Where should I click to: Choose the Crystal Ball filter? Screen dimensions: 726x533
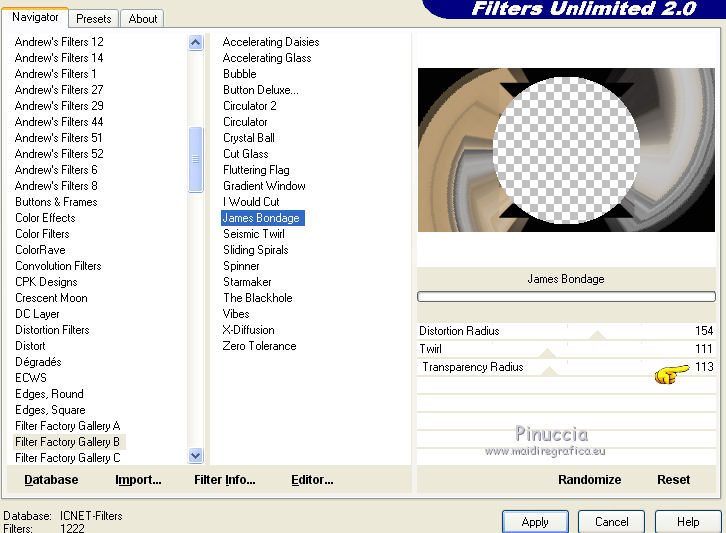pos(249,138)
